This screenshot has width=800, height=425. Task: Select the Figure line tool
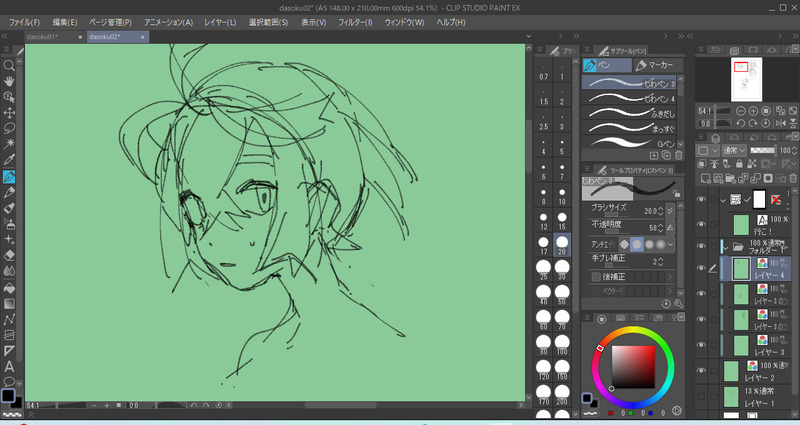coord(9,319)
